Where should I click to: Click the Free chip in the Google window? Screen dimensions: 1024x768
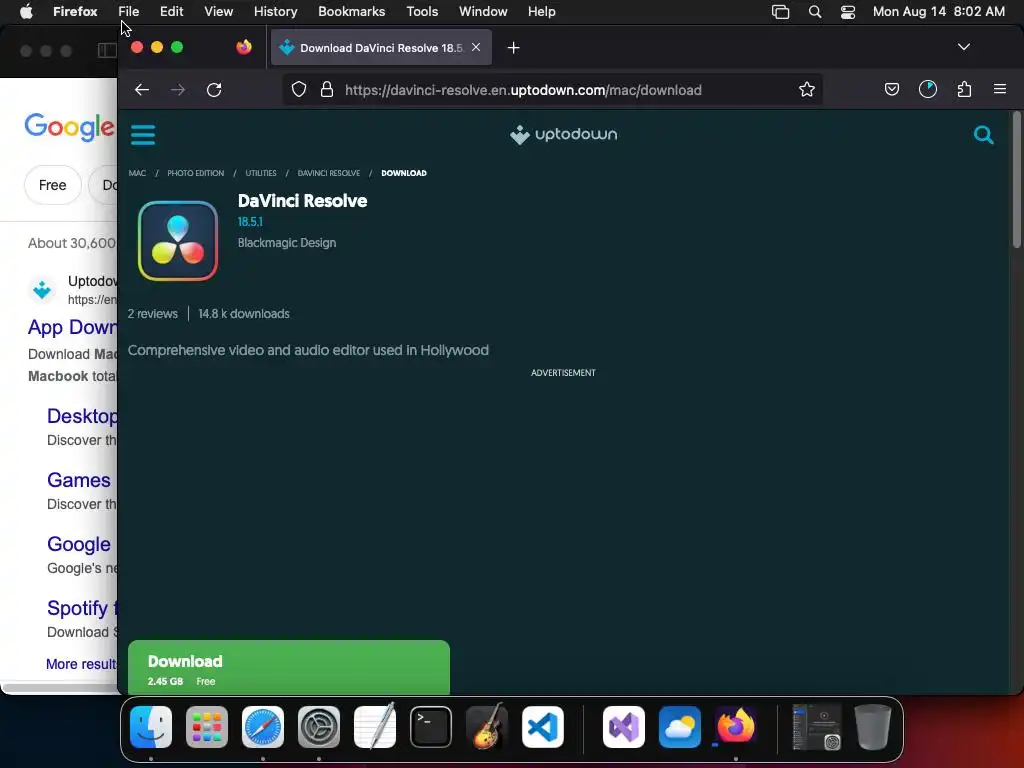coord(52,185)
